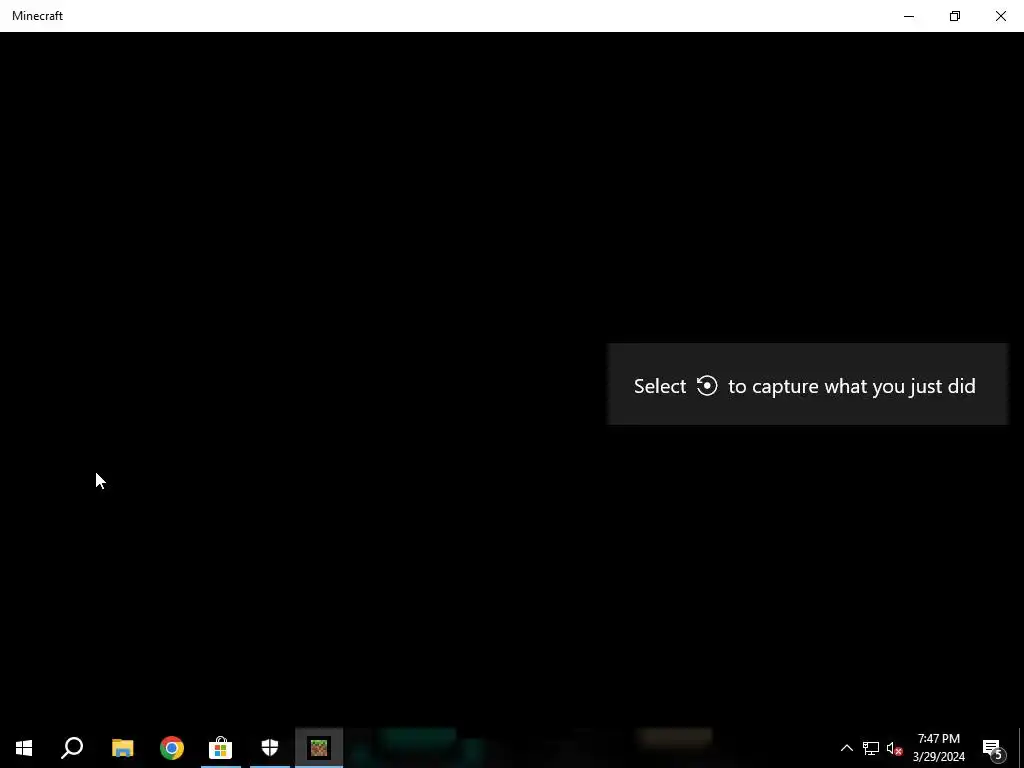Open Action Center notifications icon

(993, 748)
